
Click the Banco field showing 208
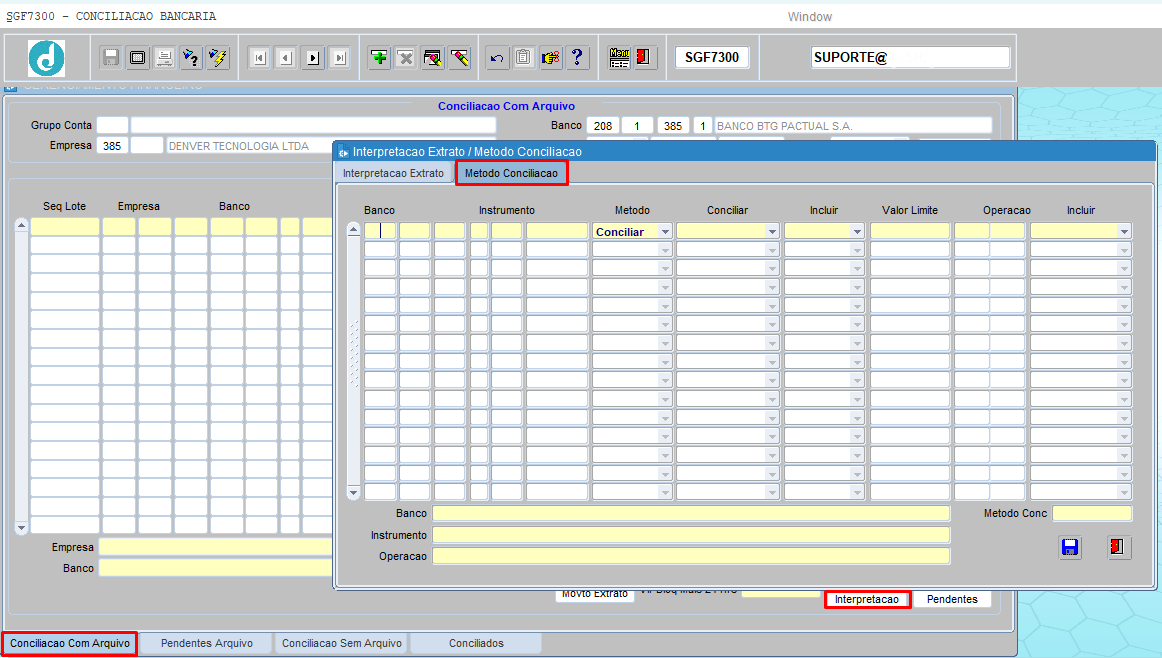[x=602, y=126]
